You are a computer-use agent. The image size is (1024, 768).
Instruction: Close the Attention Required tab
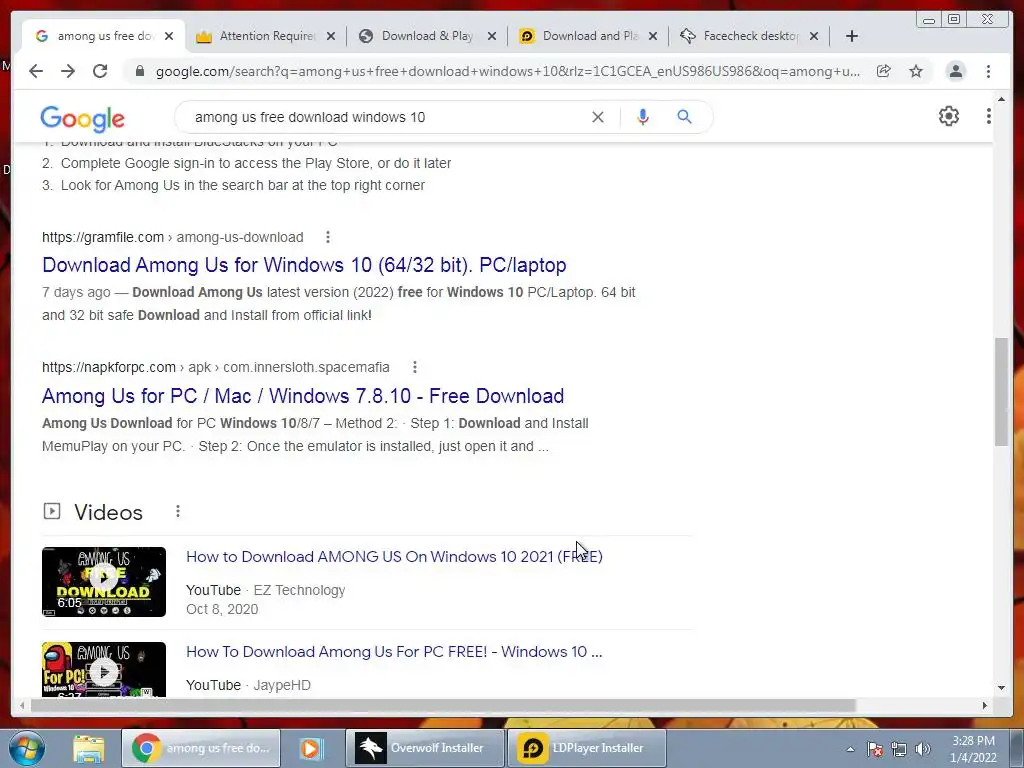(331, 36)
